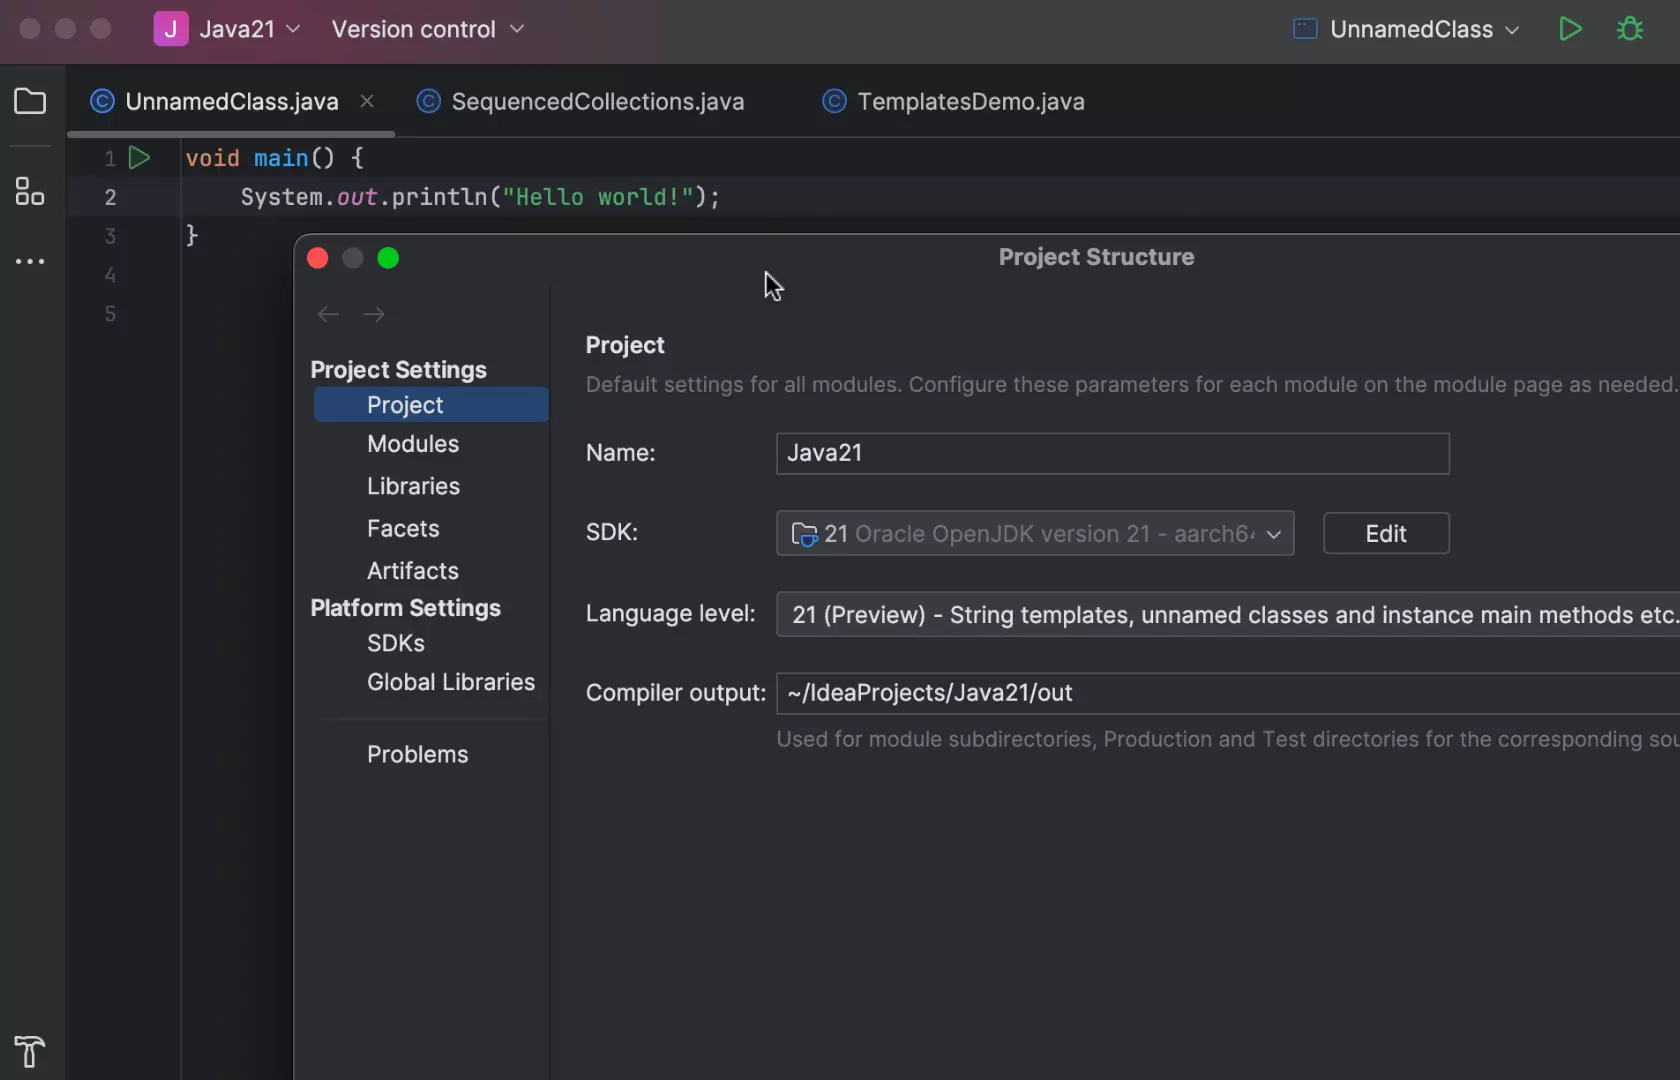Open the SDK selection dropdown
This screenshot has height=1080, width=1680.
click(x=1273, y=533)
